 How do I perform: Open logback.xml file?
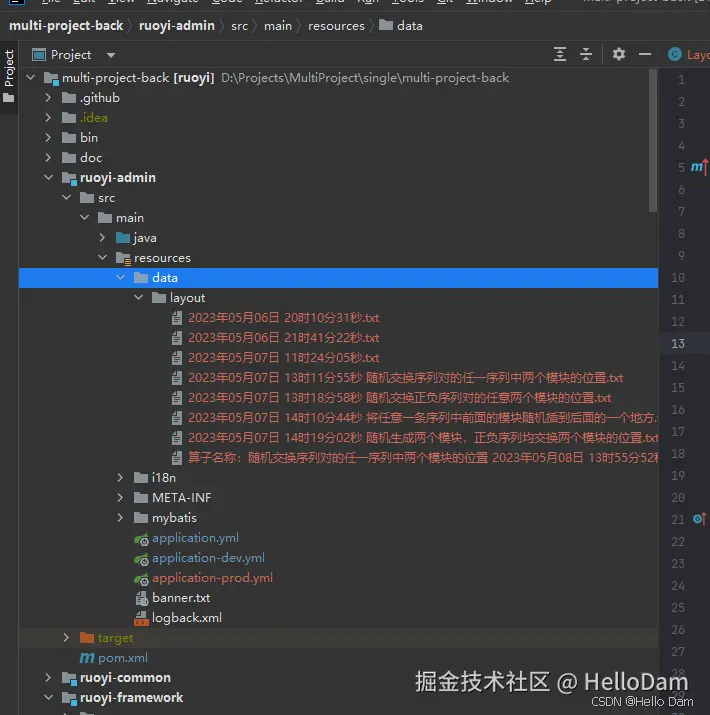(187, 618)
